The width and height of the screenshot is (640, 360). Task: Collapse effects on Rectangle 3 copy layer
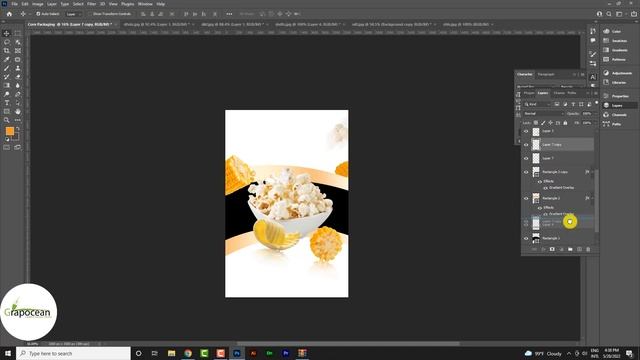click(x=592, y=172)
